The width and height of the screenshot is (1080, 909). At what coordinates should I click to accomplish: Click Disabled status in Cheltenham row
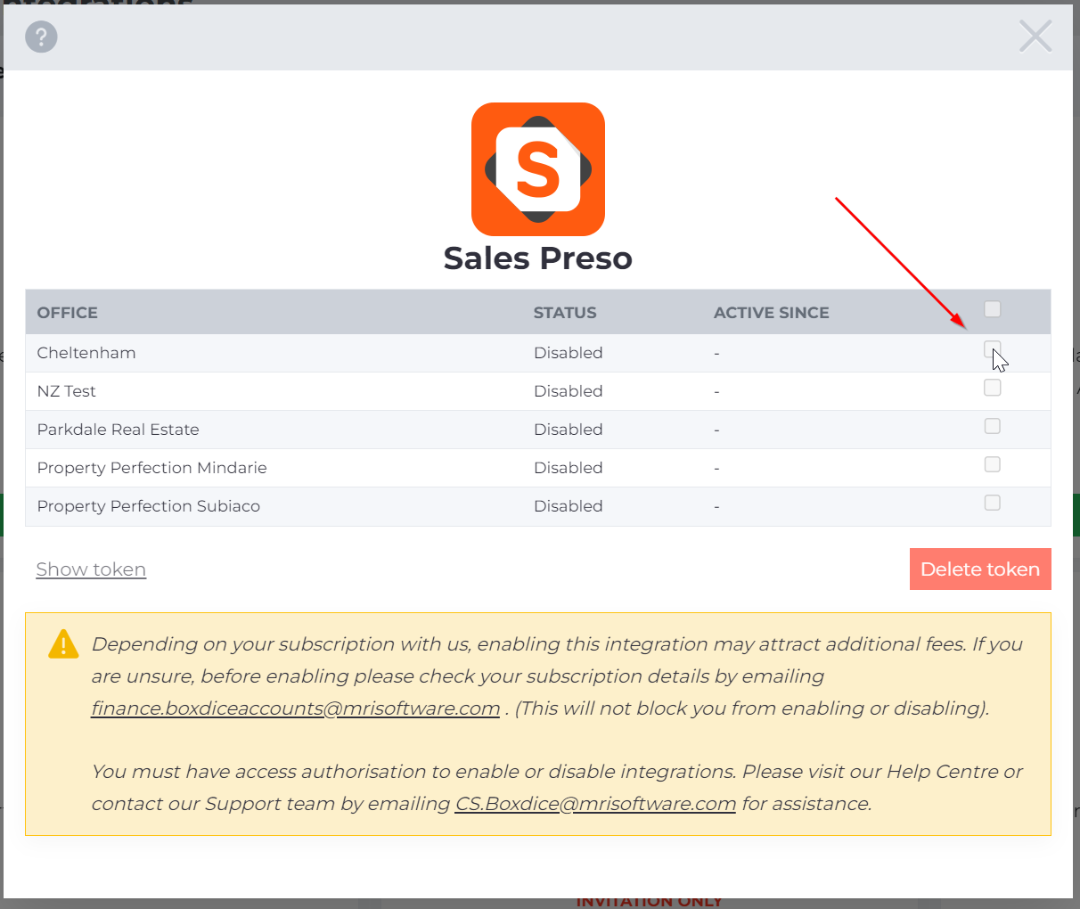click(x=568, y=353)
